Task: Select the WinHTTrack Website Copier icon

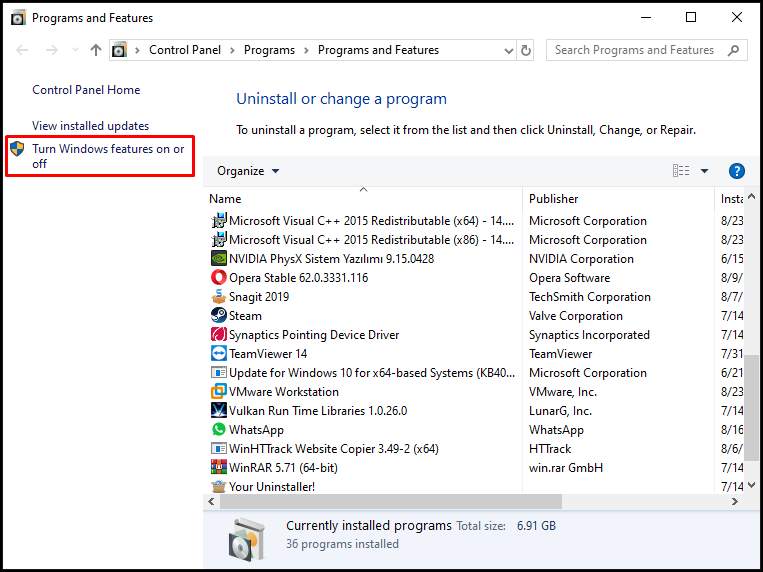Action: pos(219,448)
